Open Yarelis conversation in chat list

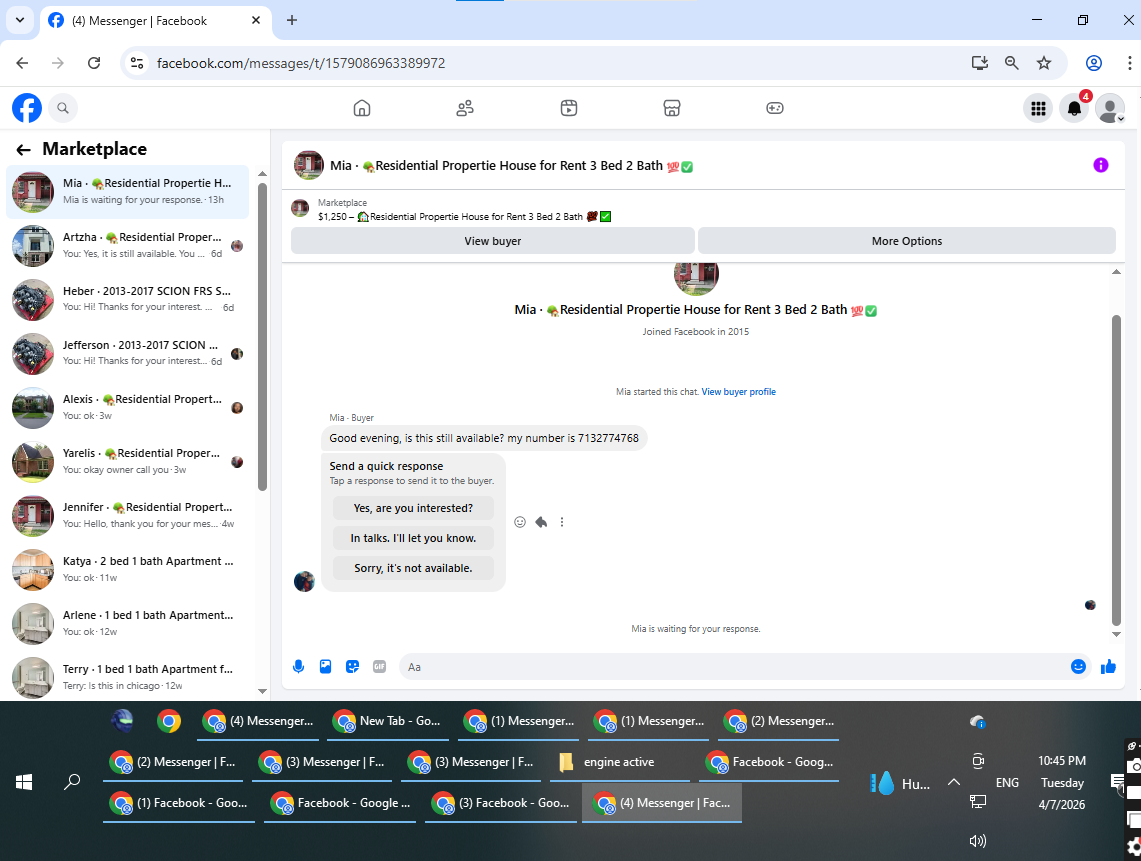click(127, 461)
